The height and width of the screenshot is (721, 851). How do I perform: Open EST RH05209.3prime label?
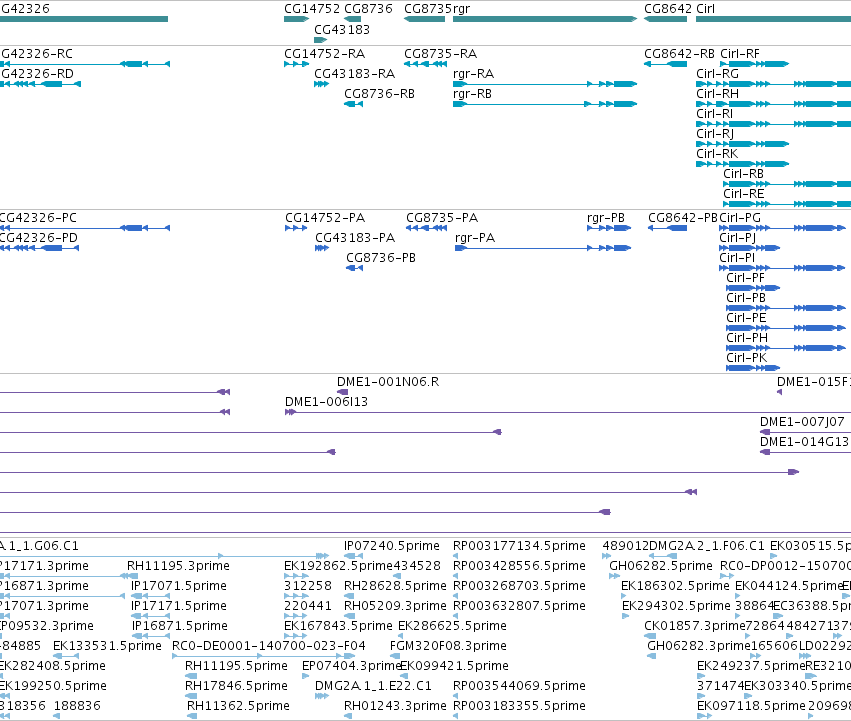[x=395, y=606]
